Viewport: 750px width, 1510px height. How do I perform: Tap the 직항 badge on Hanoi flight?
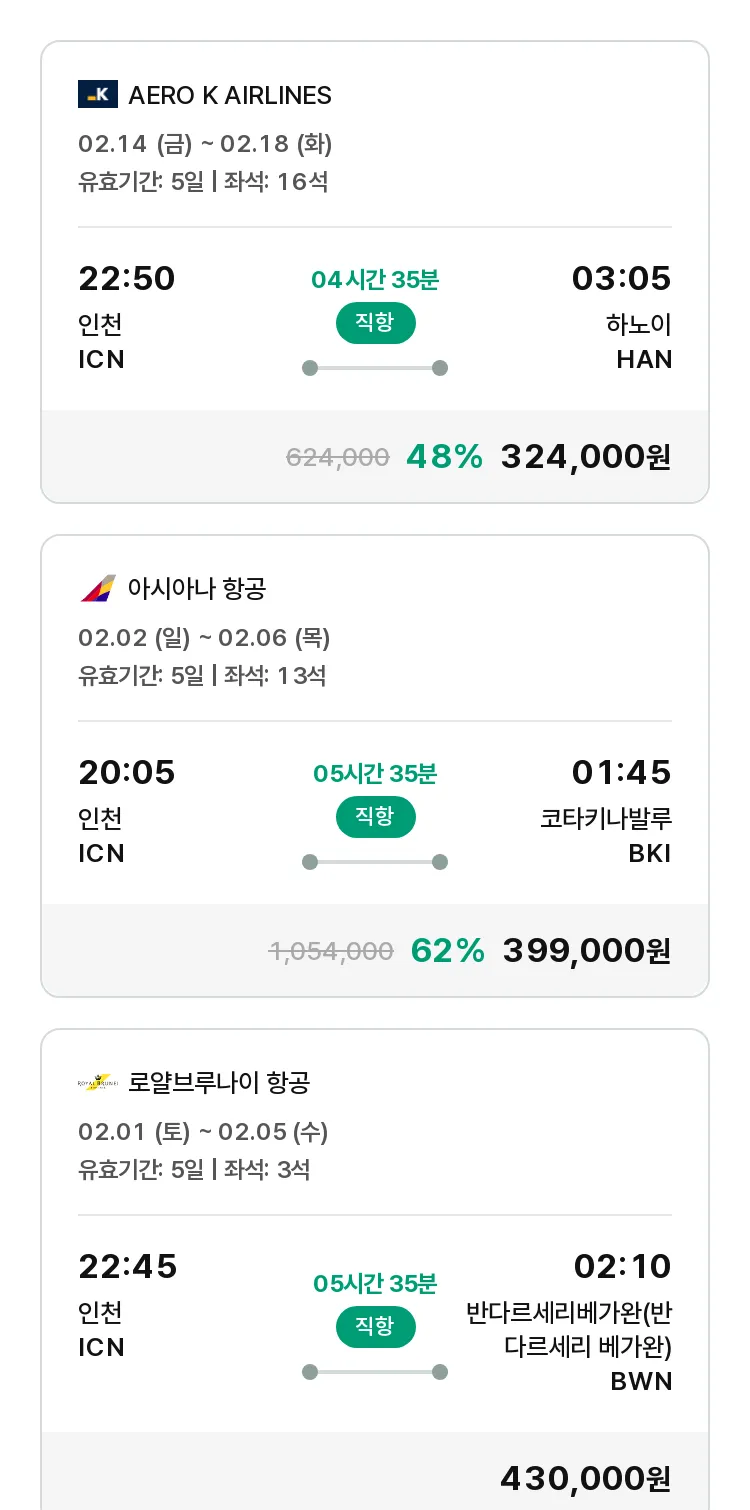[x=375, y=323]
